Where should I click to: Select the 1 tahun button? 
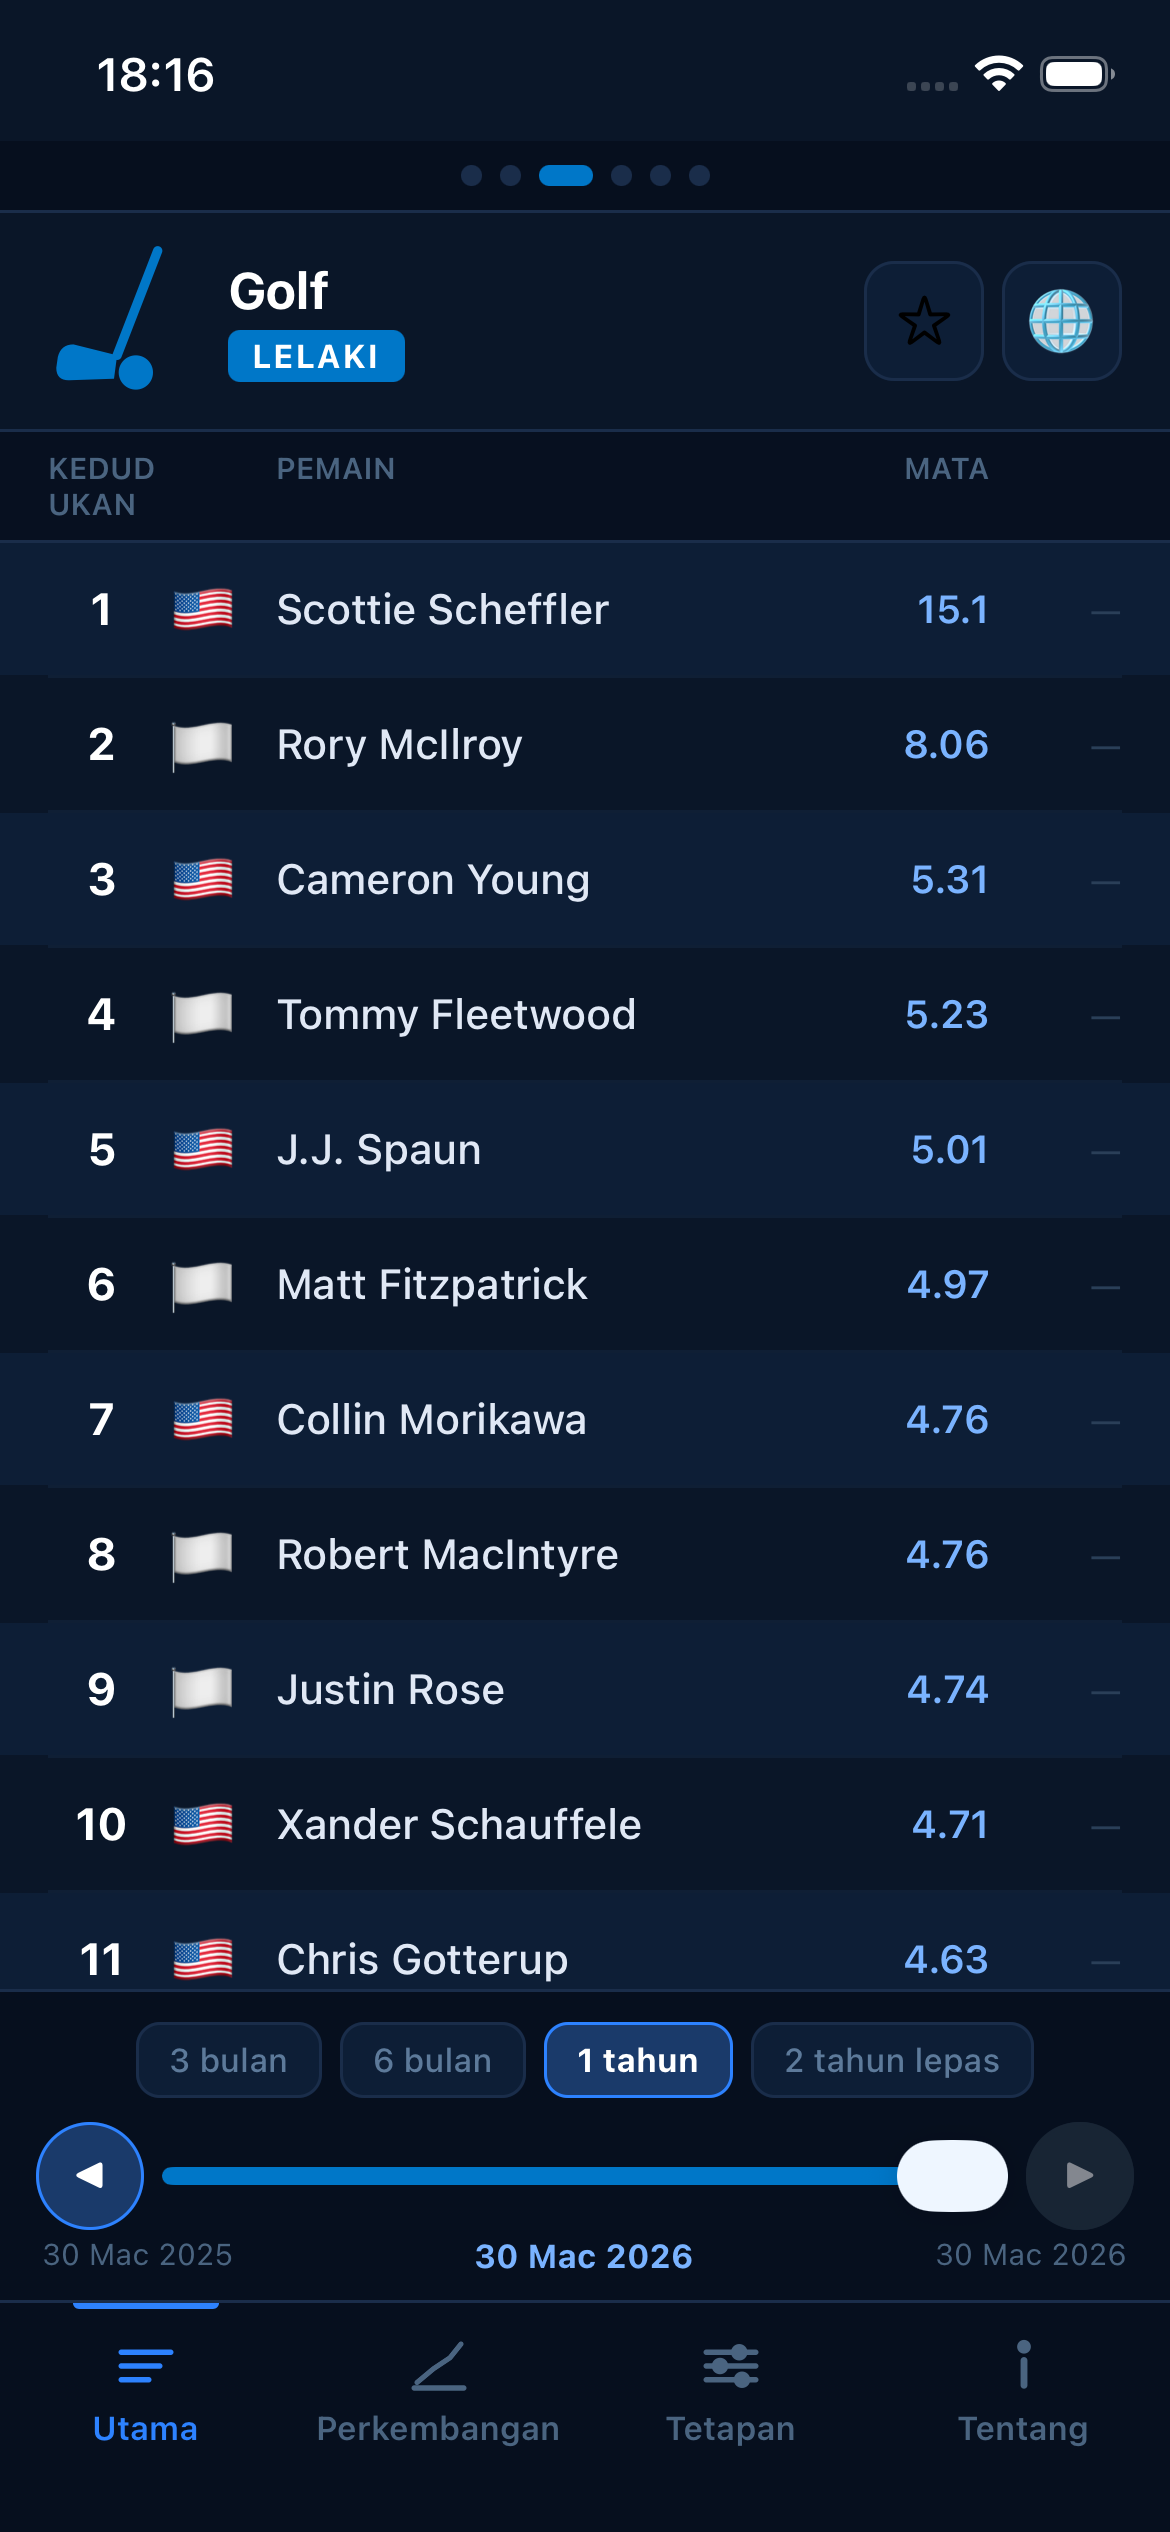coord(637,2059)
